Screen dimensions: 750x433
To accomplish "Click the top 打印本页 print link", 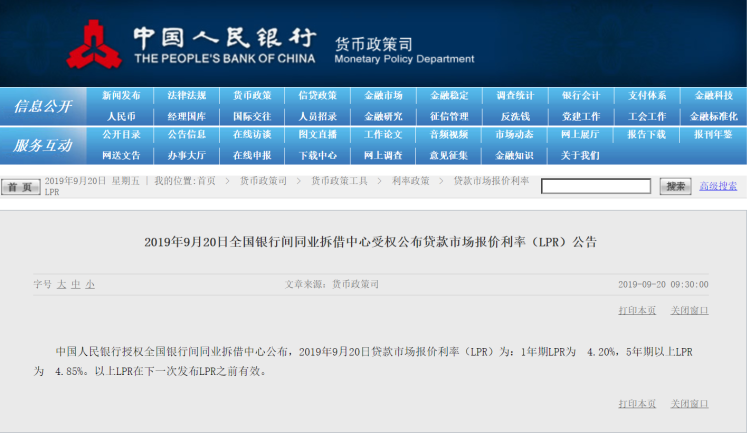I will (637, 310).
